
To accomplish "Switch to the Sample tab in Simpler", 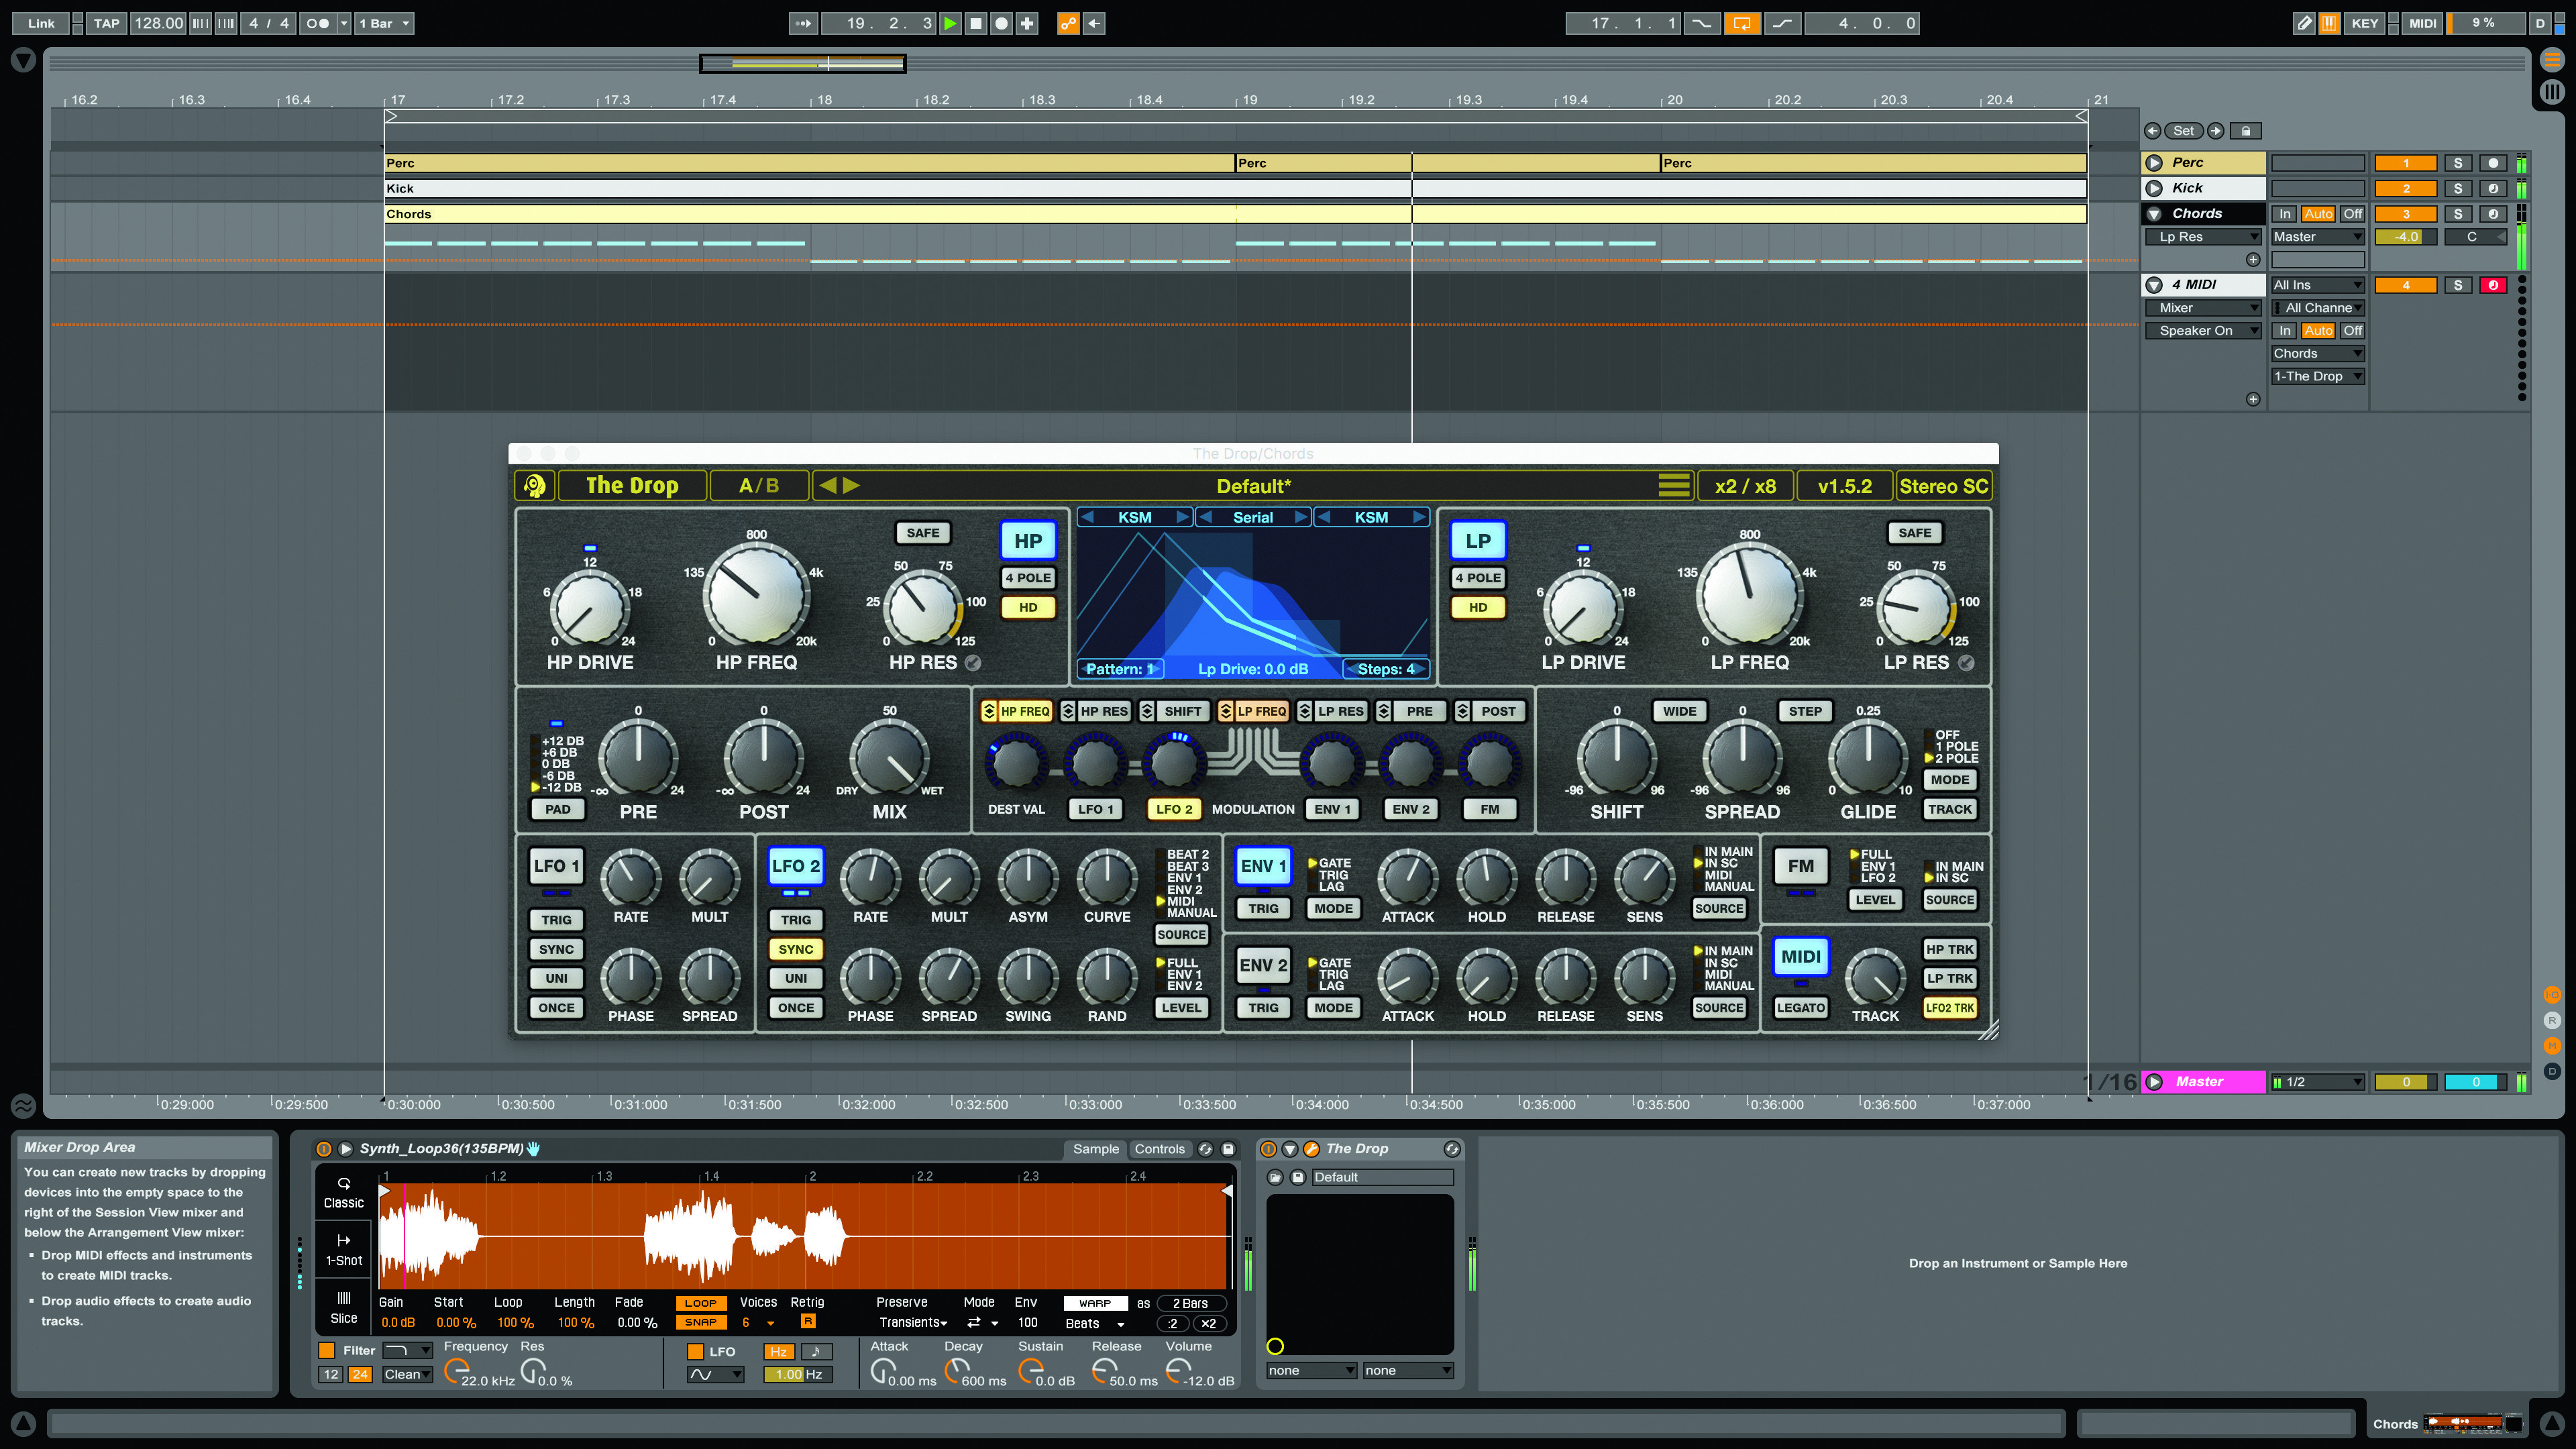I will pyautogui.click(x=1096, y=1149).
